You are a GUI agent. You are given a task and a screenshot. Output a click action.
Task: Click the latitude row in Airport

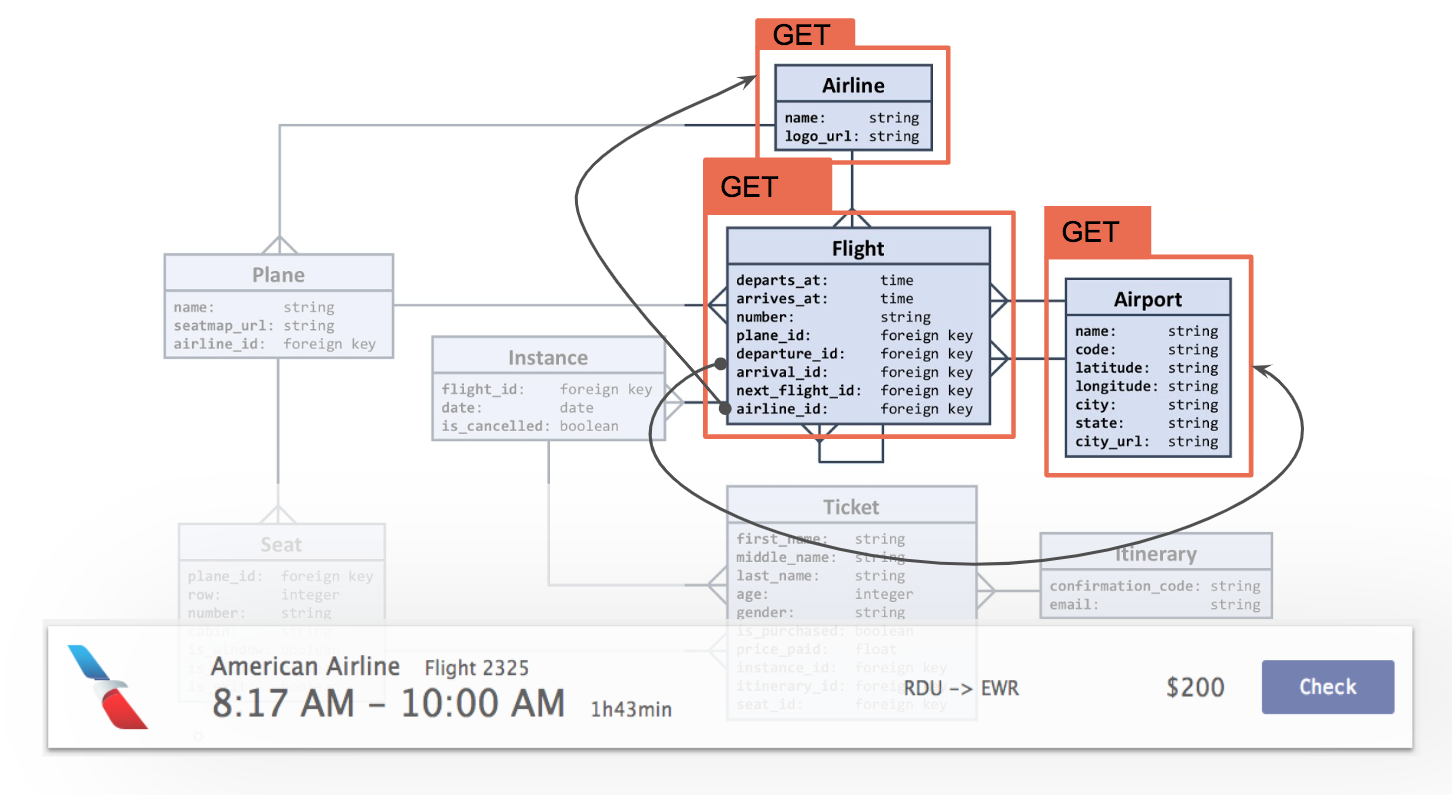(x=1148, y=368)
